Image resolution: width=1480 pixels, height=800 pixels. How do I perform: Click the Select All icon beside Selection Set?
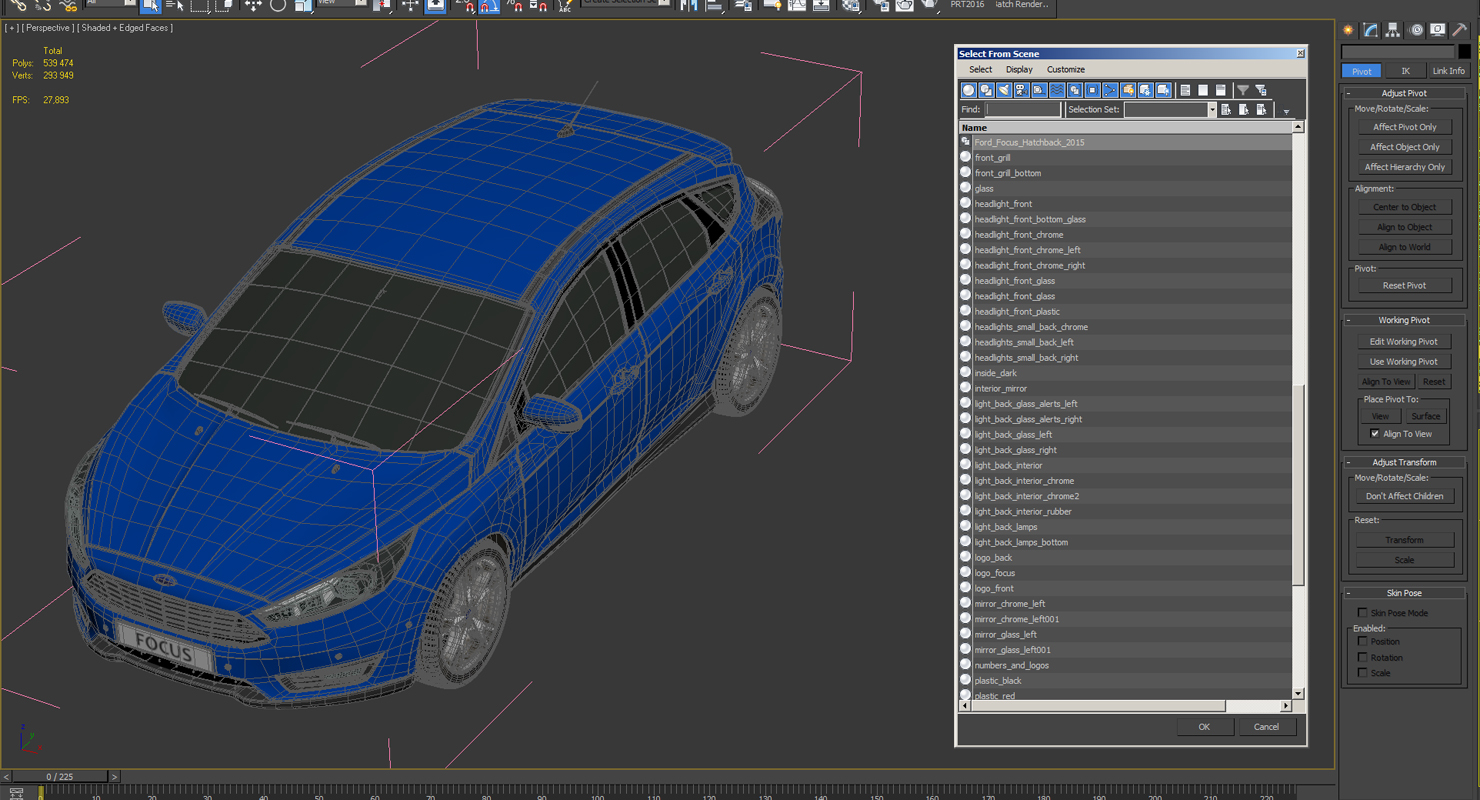[1226, 109]
